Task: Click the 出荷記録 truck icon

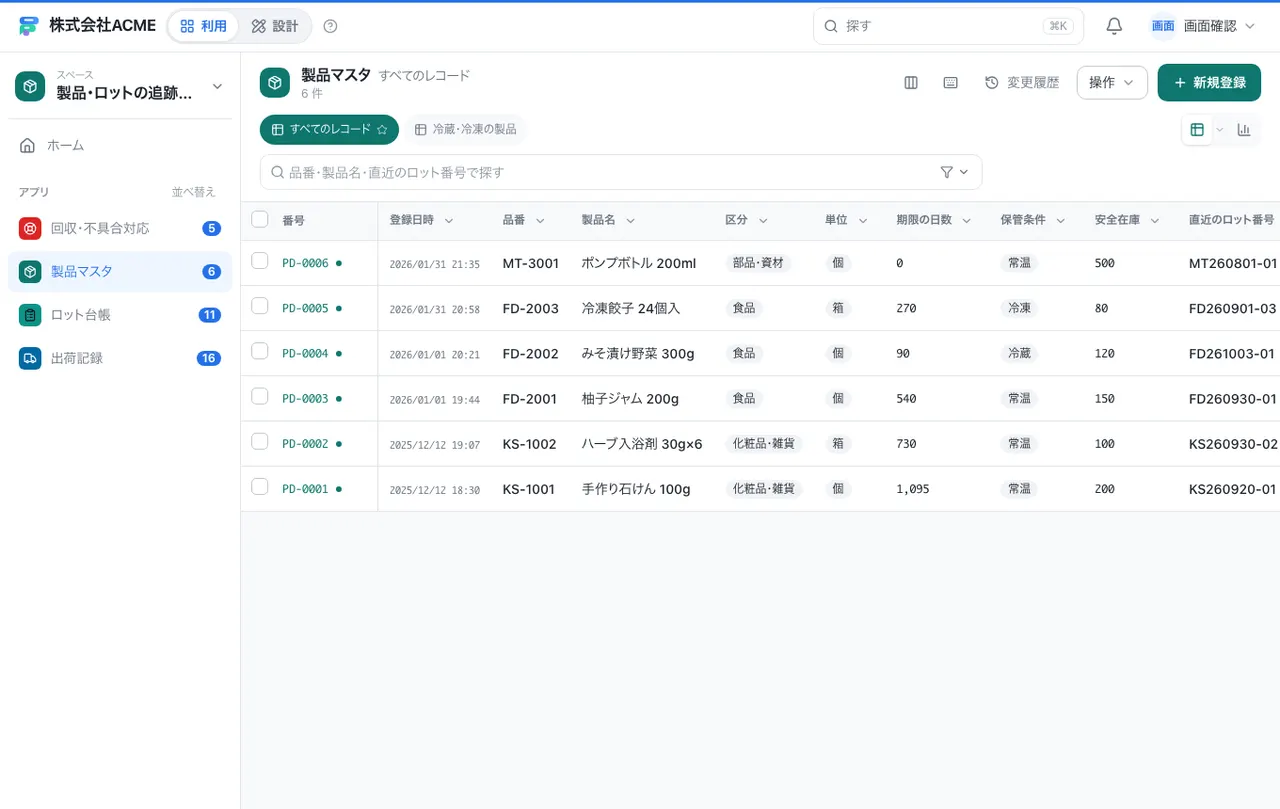Action: click(30, 358)
